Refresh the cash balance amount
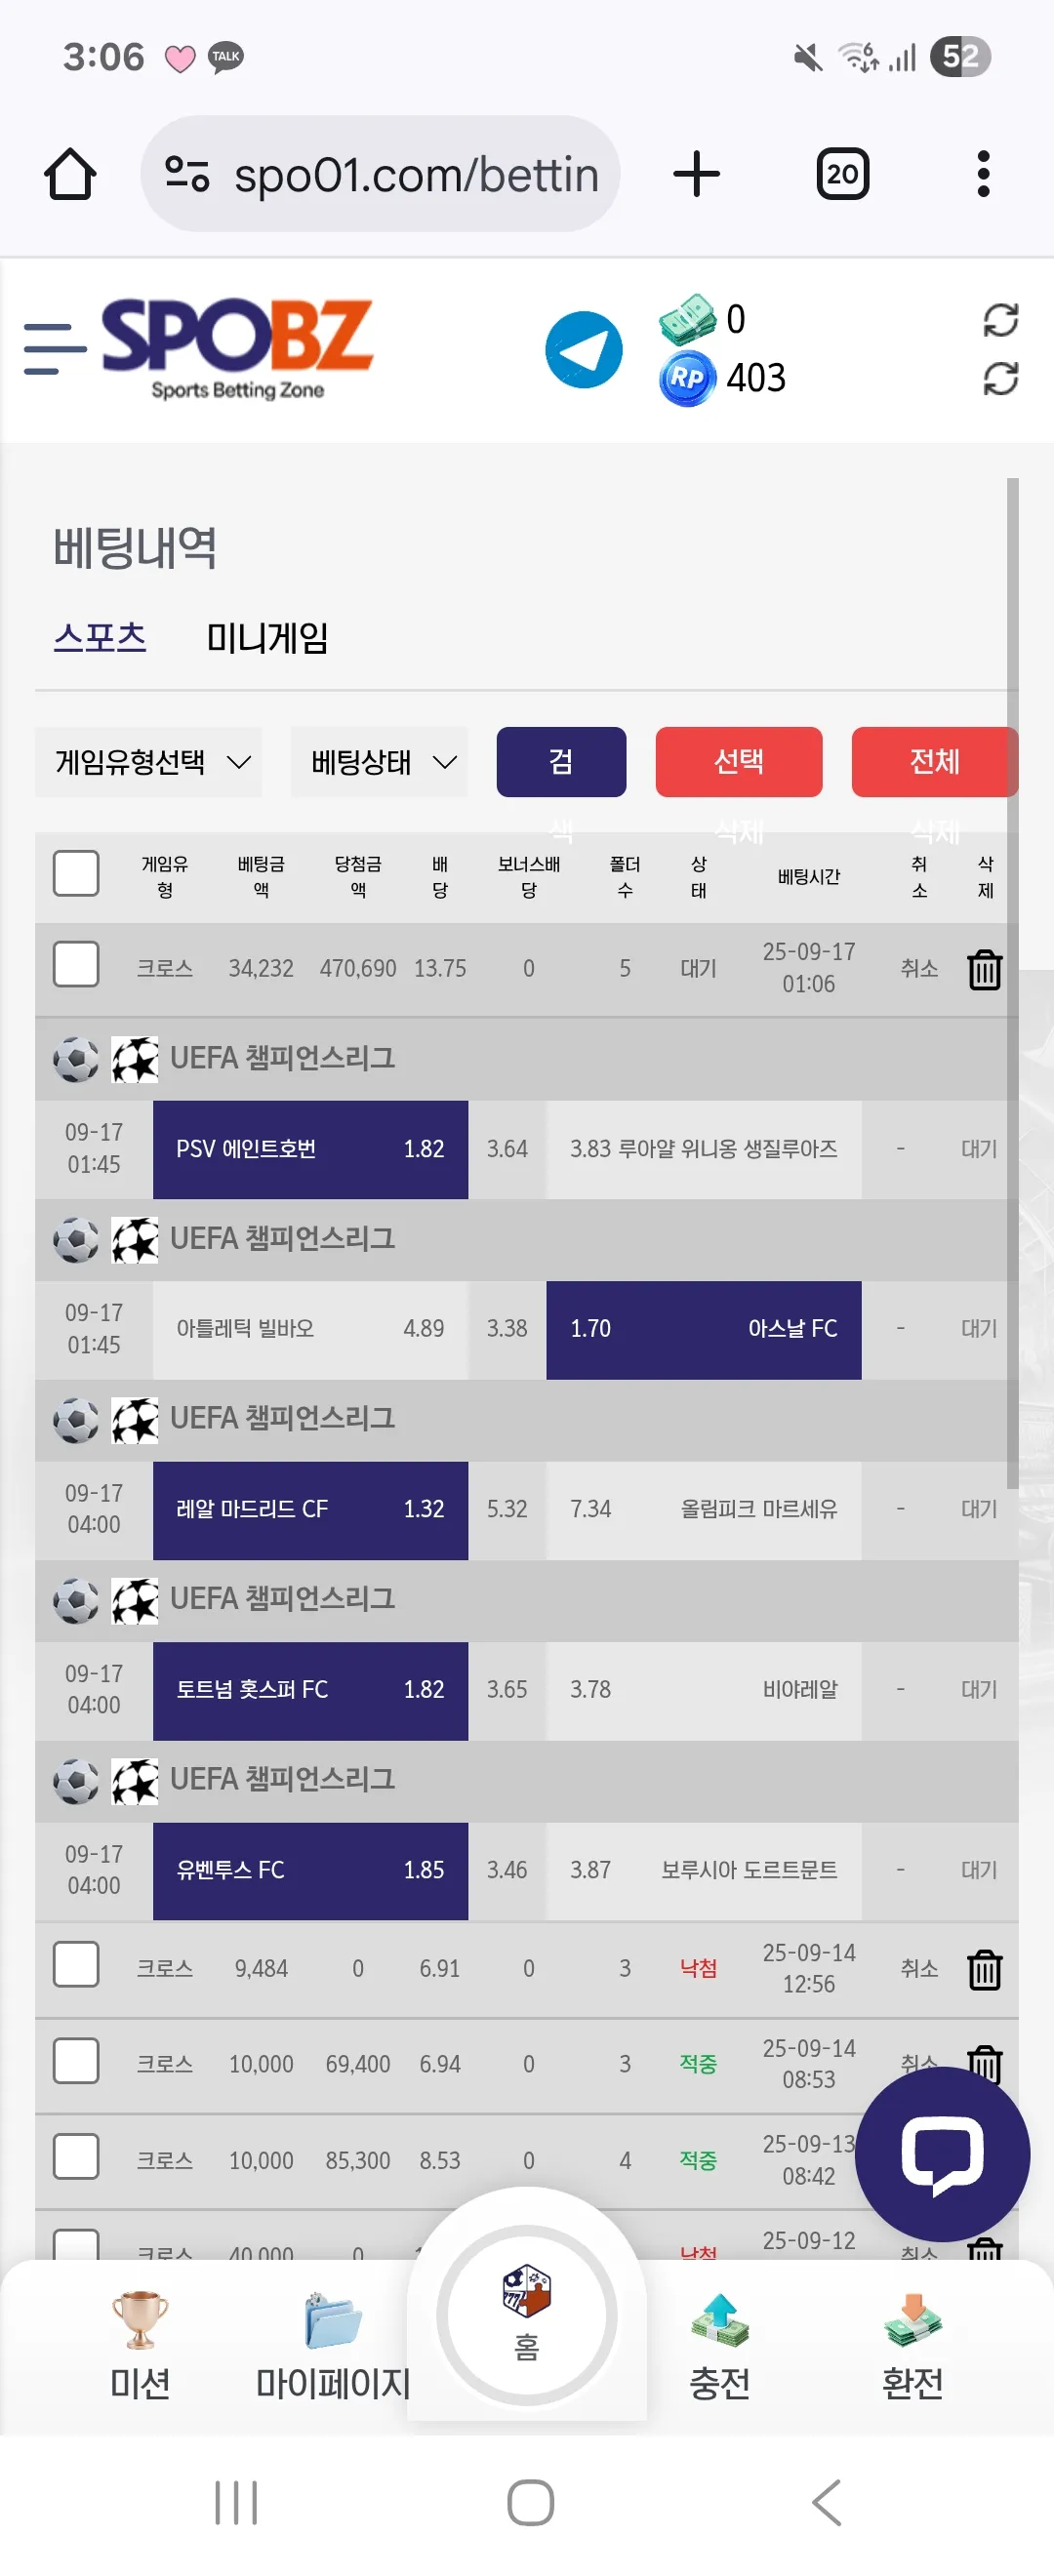 (1000, 320)
